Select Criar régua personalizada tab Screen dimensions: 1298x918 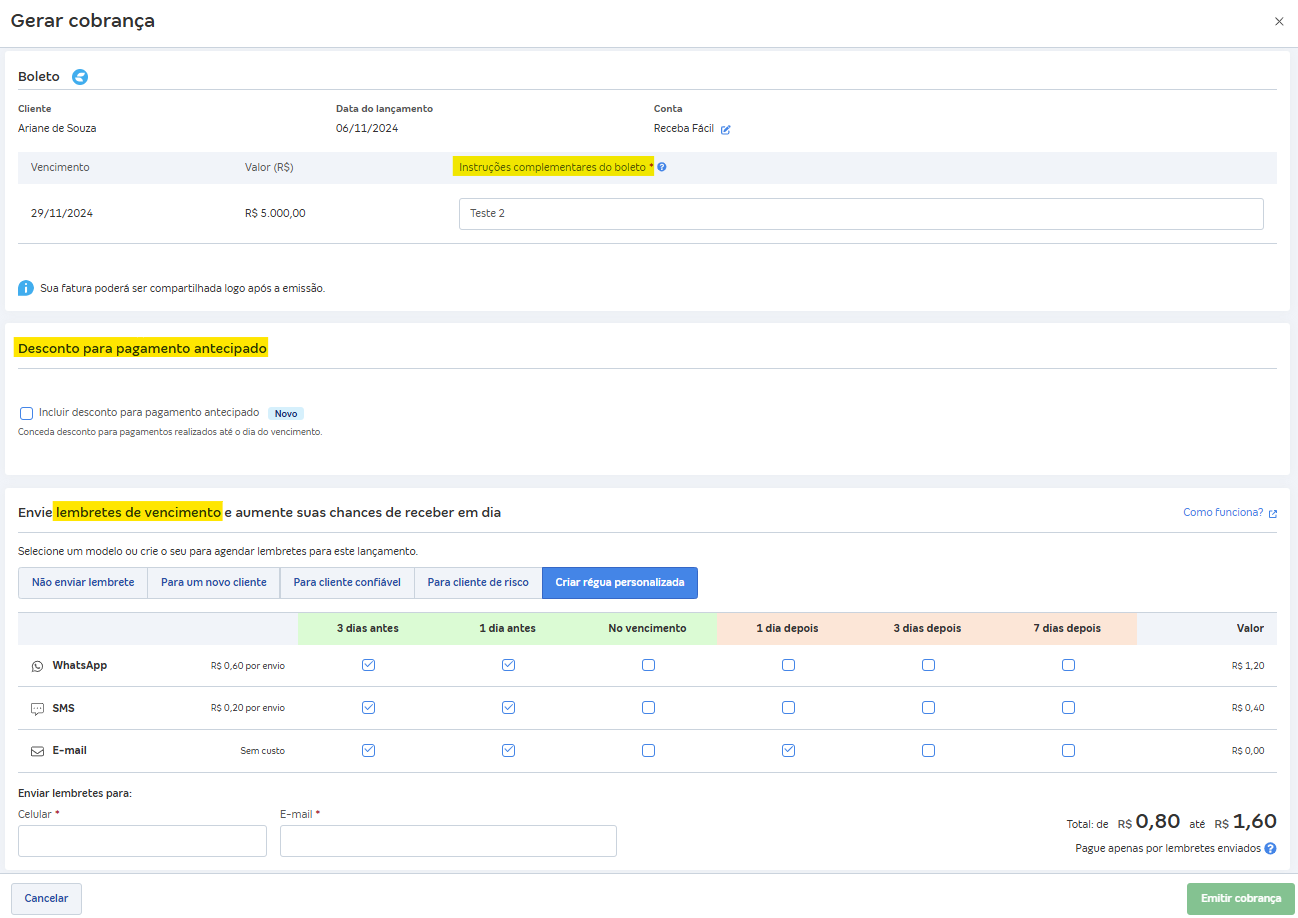pyautogui.click(x=620, y=583)
